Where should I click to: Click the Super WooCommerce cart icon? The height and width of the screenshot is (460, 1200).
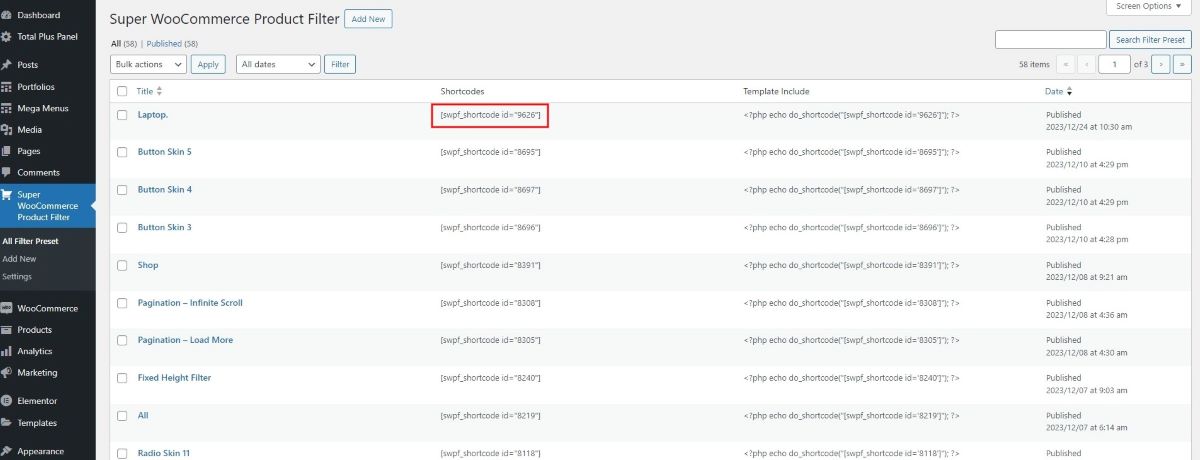[x=7, y=195]
